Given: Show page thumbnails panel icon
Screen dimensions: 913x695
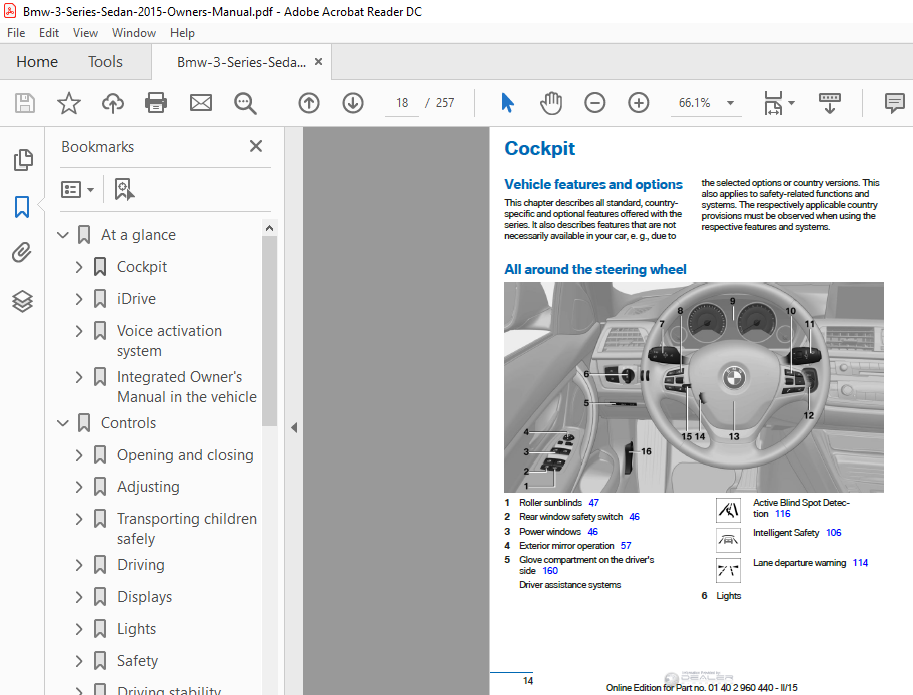Looking at the screenshot, I should tap(23, 160).
